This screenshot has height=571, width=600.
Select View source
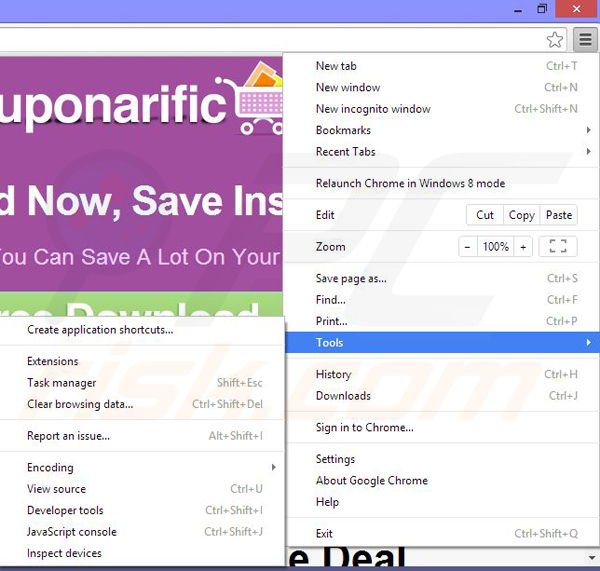(x=142, y=488)
